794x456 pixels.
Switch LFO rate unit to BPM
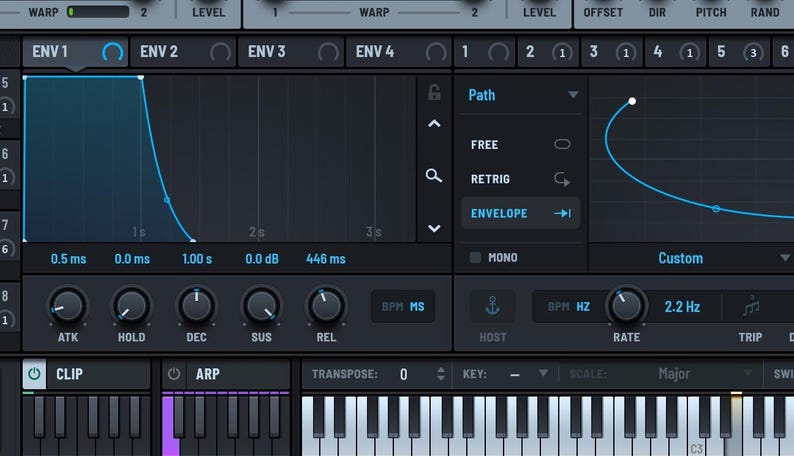click(x=559, y=307)
